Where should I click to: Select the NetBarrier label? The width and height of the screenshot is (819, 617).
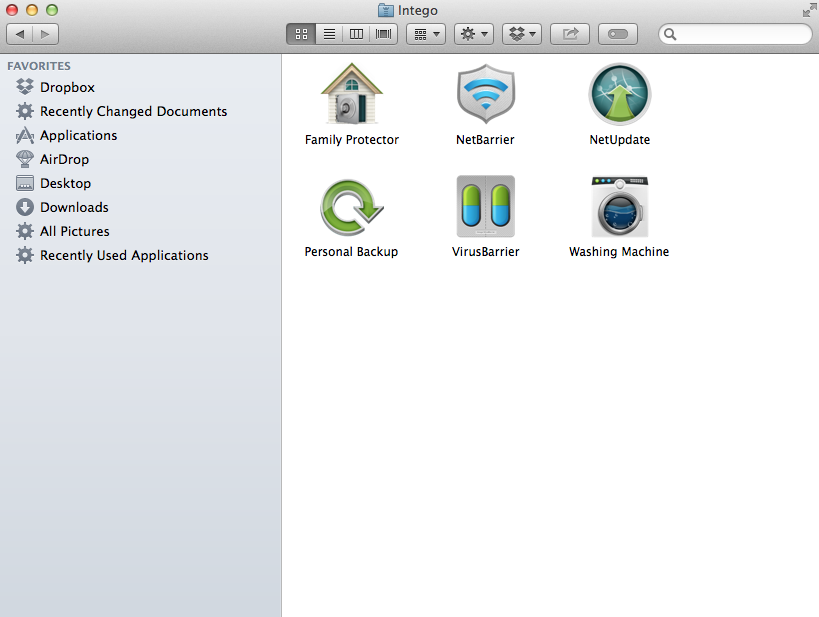[x=485, y=140]
